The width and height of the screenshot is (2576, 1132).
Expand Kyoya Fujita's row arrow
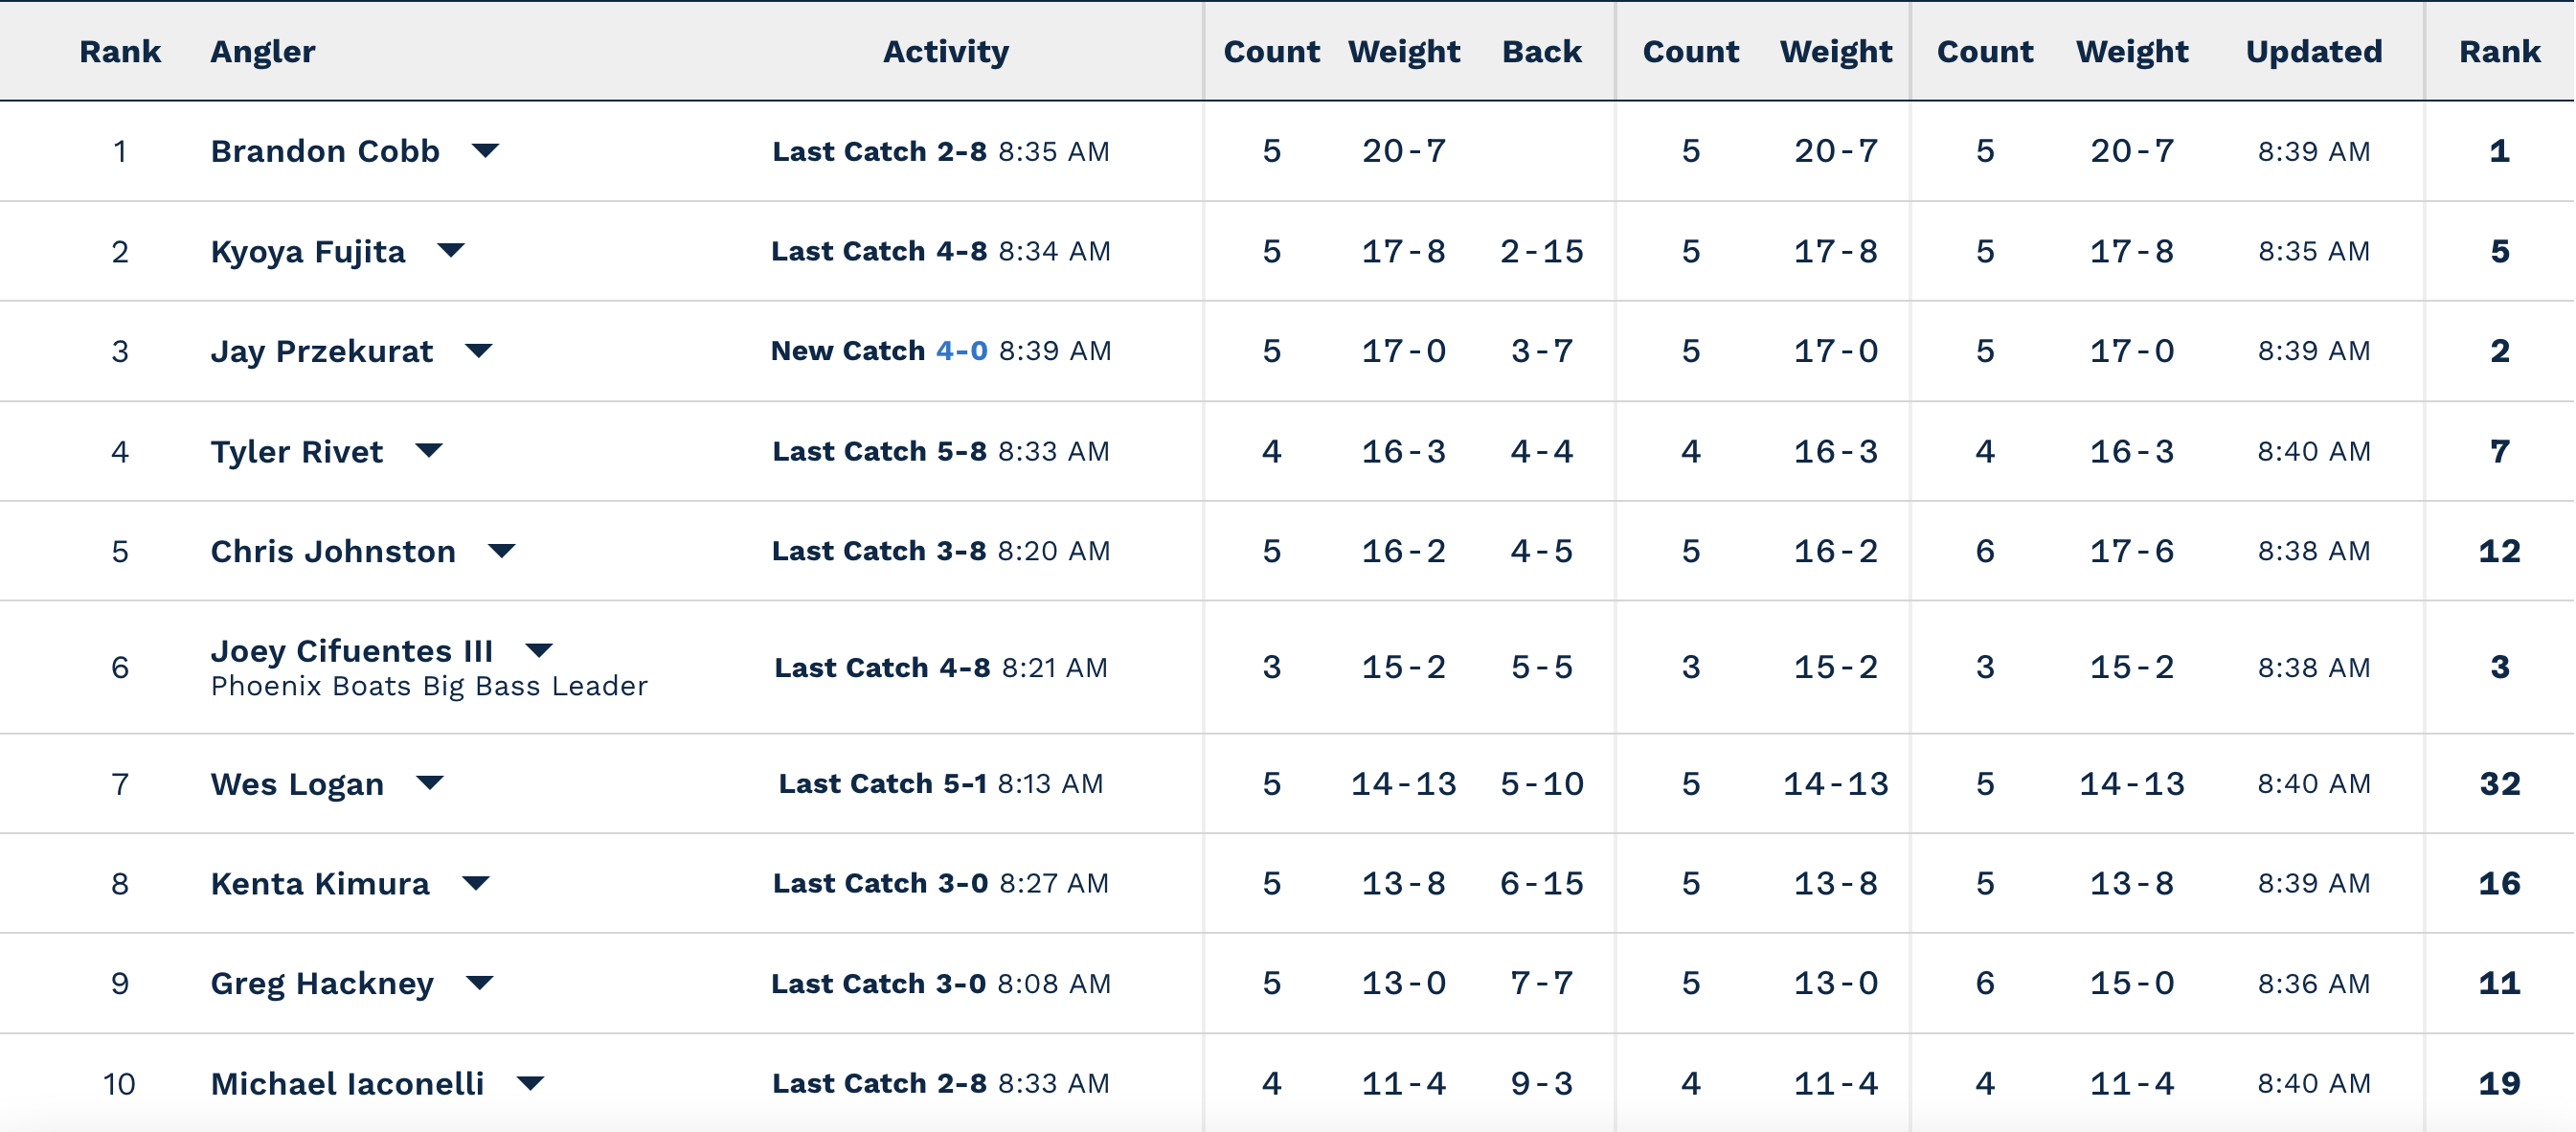coord(451,250)
